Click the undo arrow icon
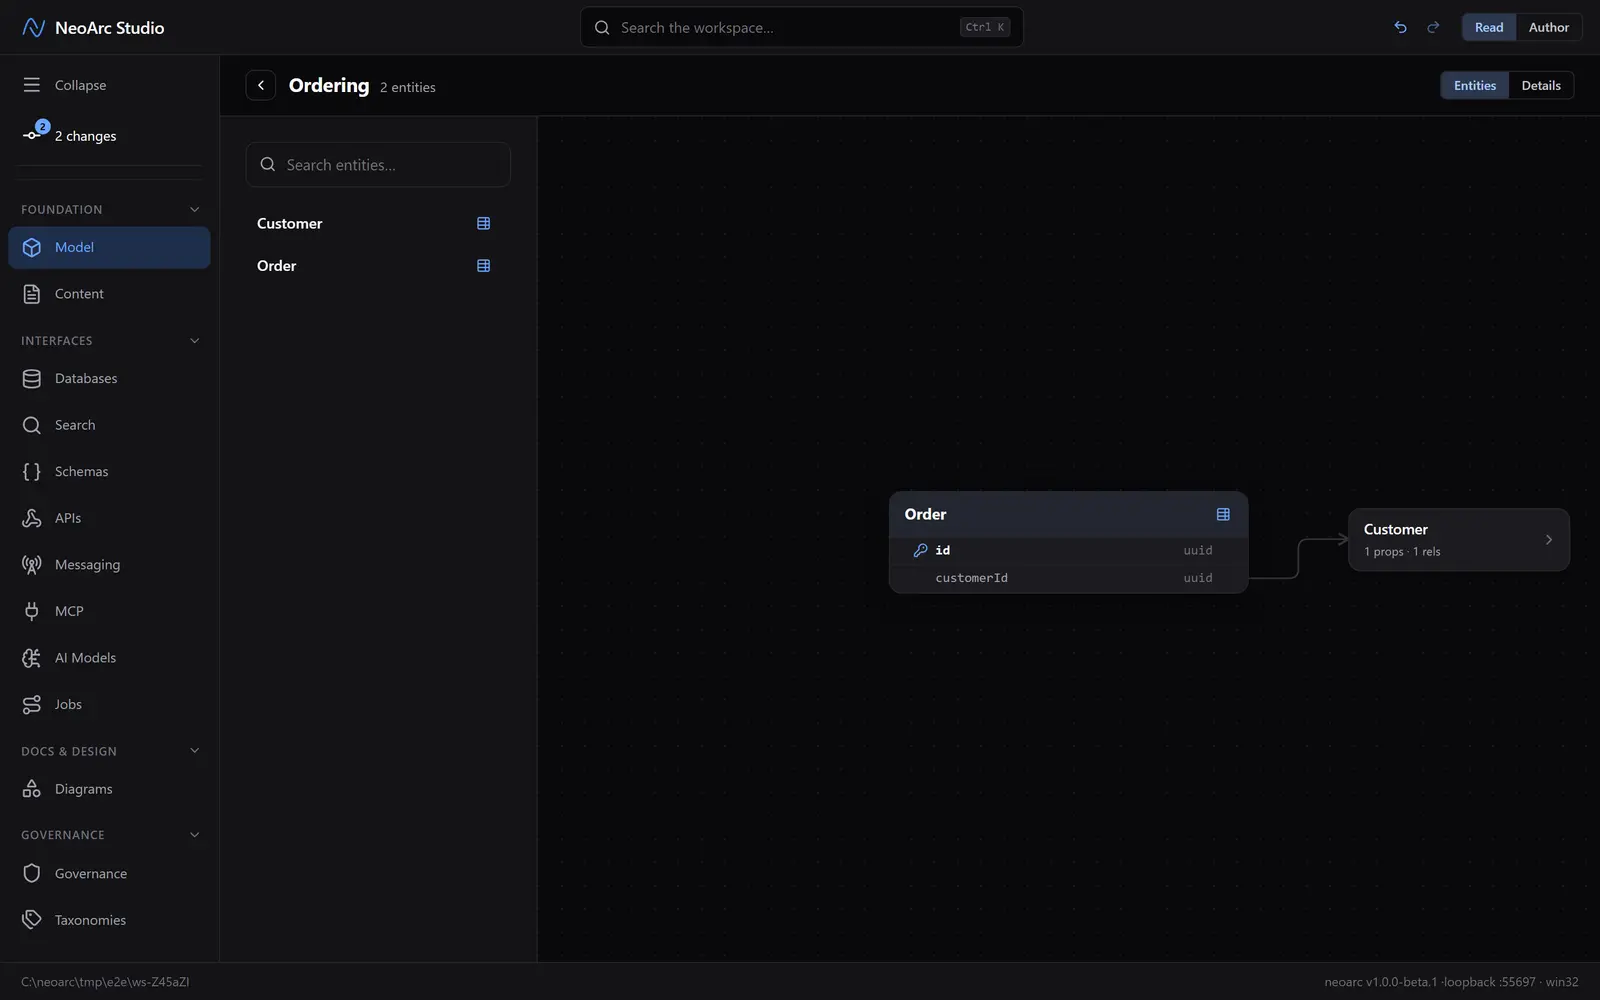The image size is (1600, 1000). pyautogui.click(x=1400, y=27)
